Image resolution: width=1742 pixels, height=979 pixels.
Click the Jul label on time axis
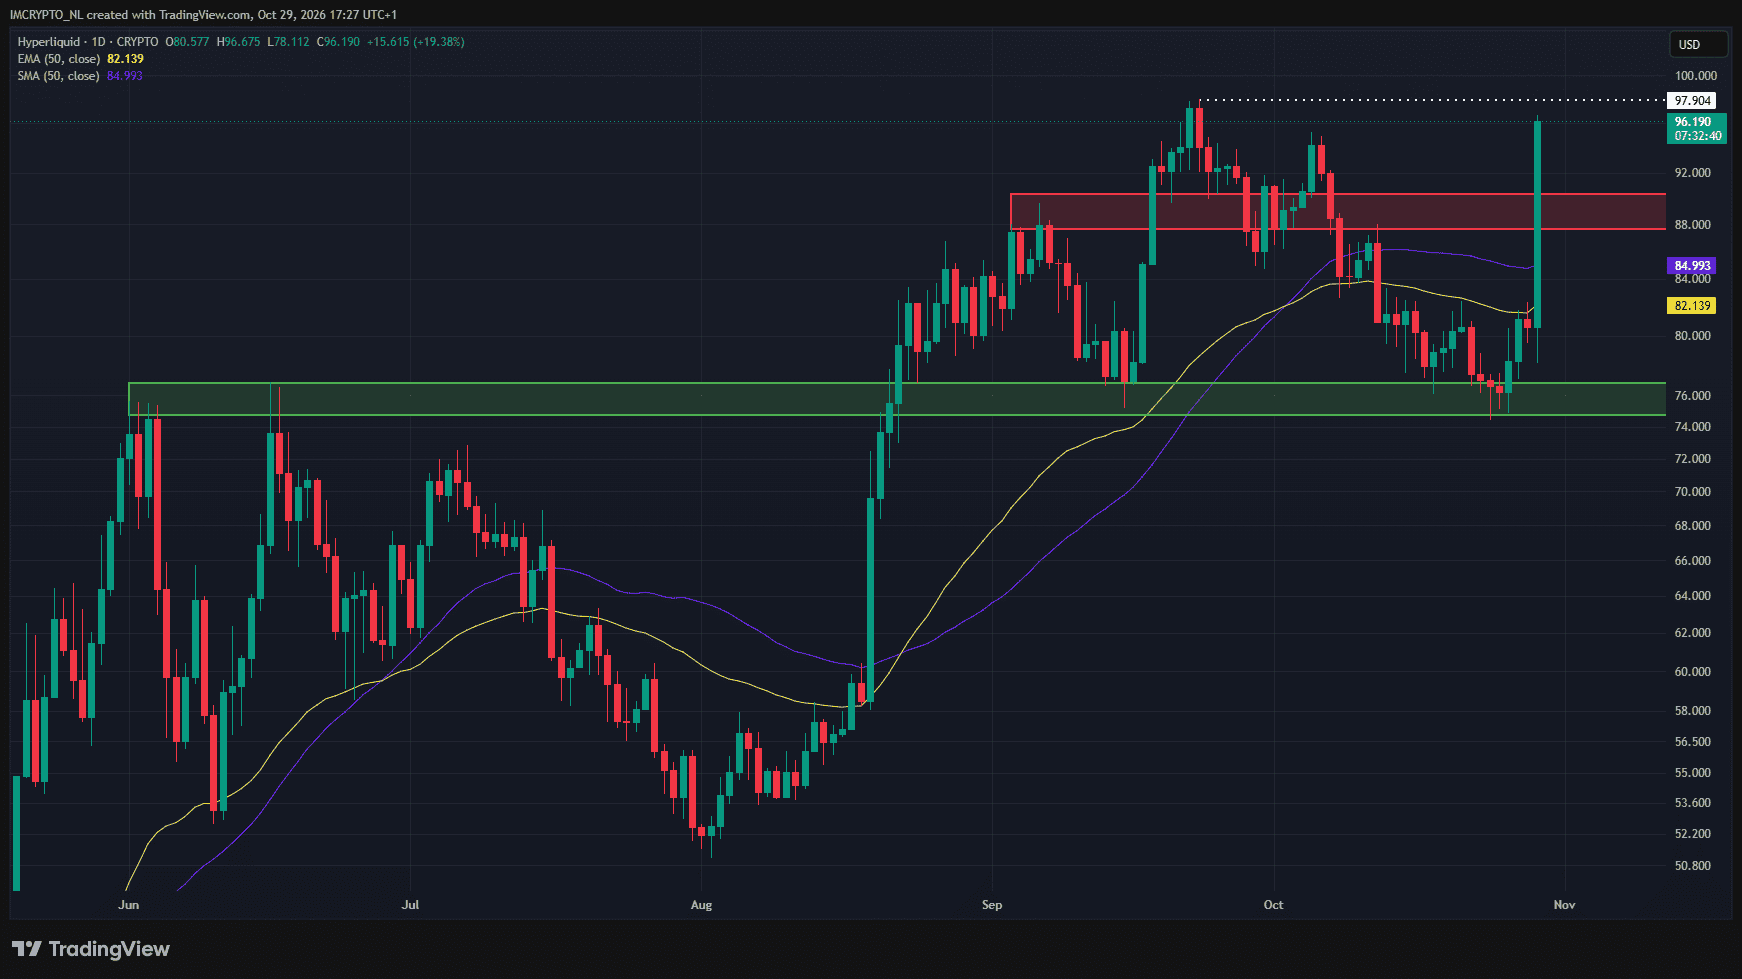(410, 905)
